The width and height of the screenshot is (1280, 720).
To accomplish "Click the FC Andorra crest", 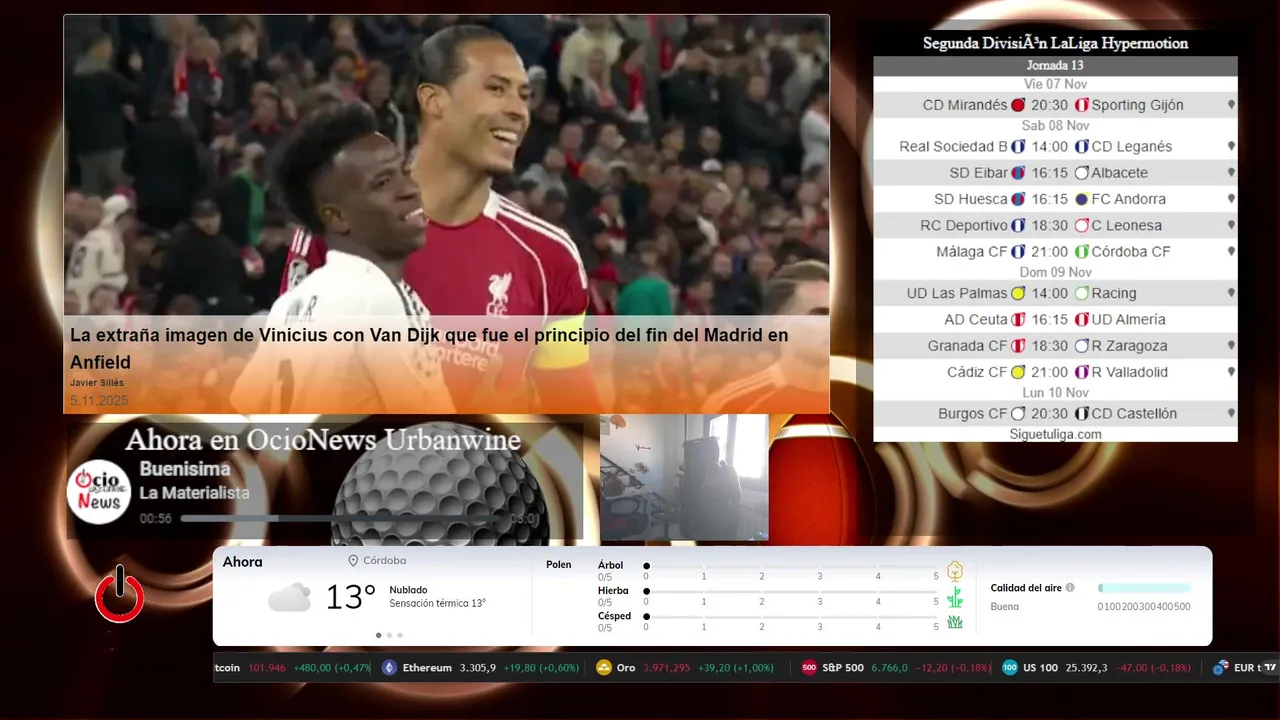I will tap(1081, 199).
